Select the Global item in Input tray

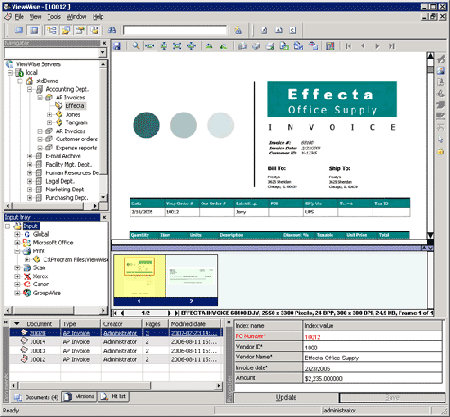41,234
